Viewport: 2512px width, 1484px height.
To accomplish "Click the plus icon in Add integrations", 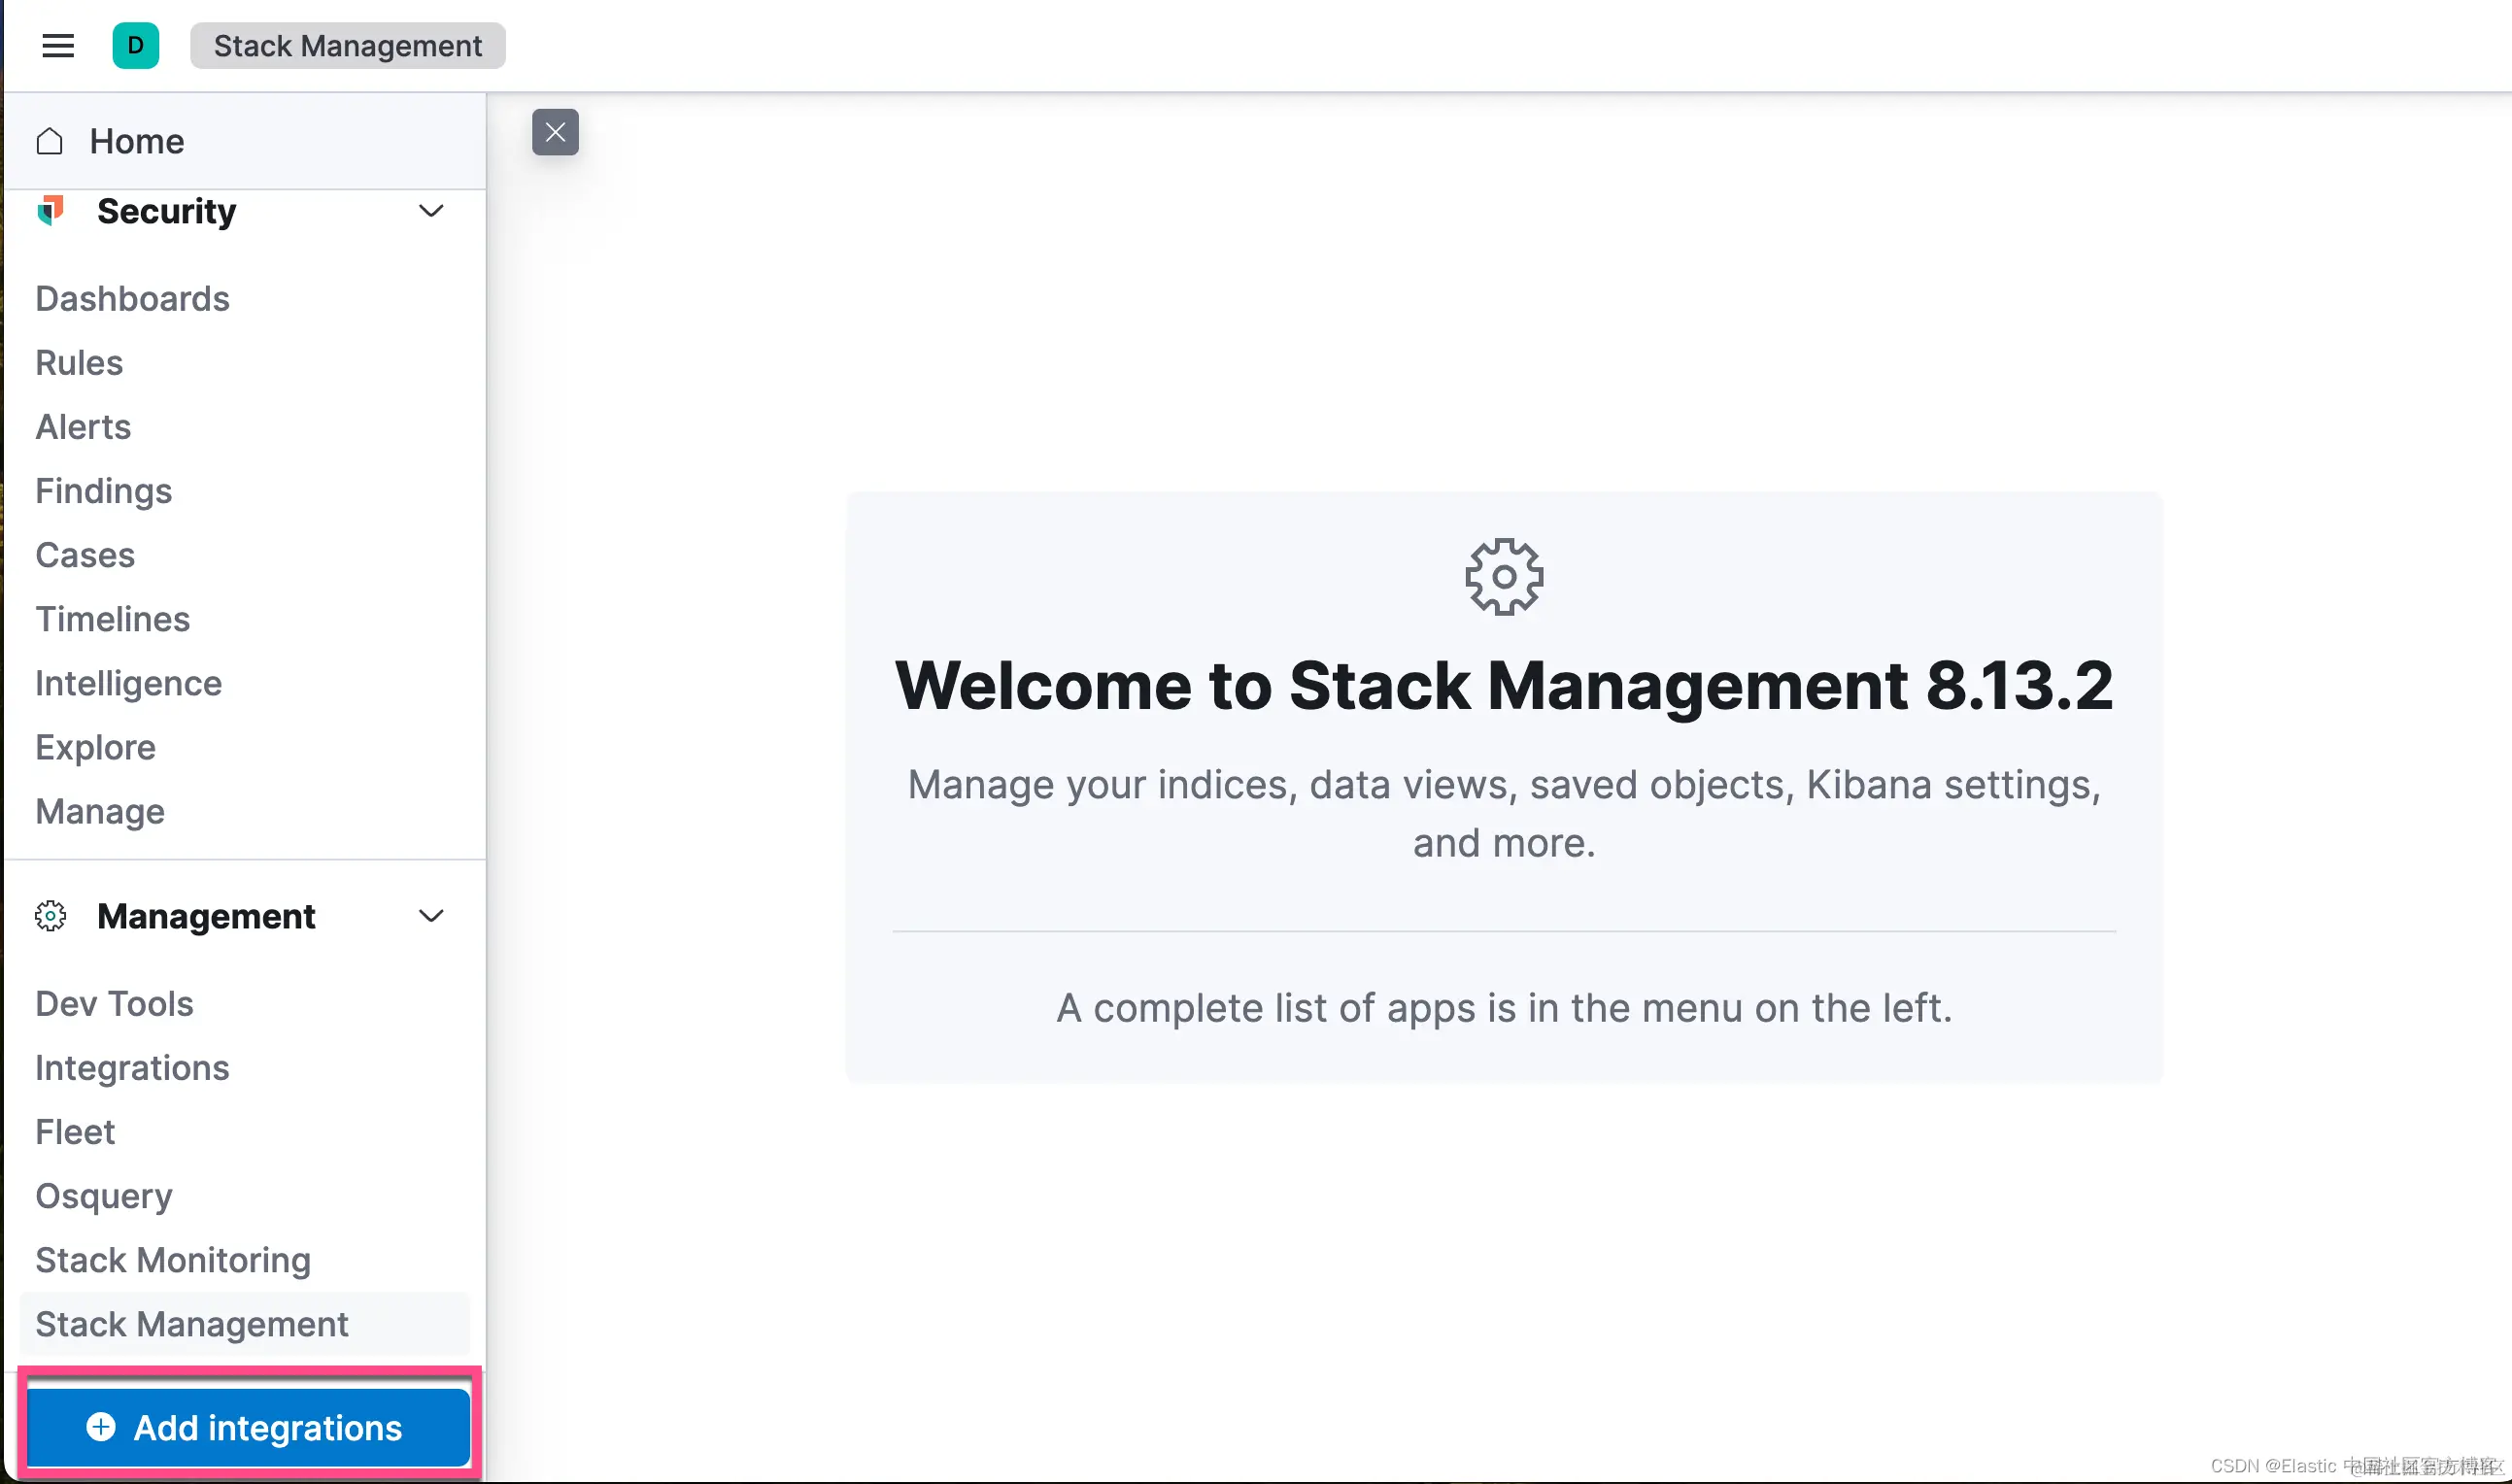I will (x=101, y=1427).
